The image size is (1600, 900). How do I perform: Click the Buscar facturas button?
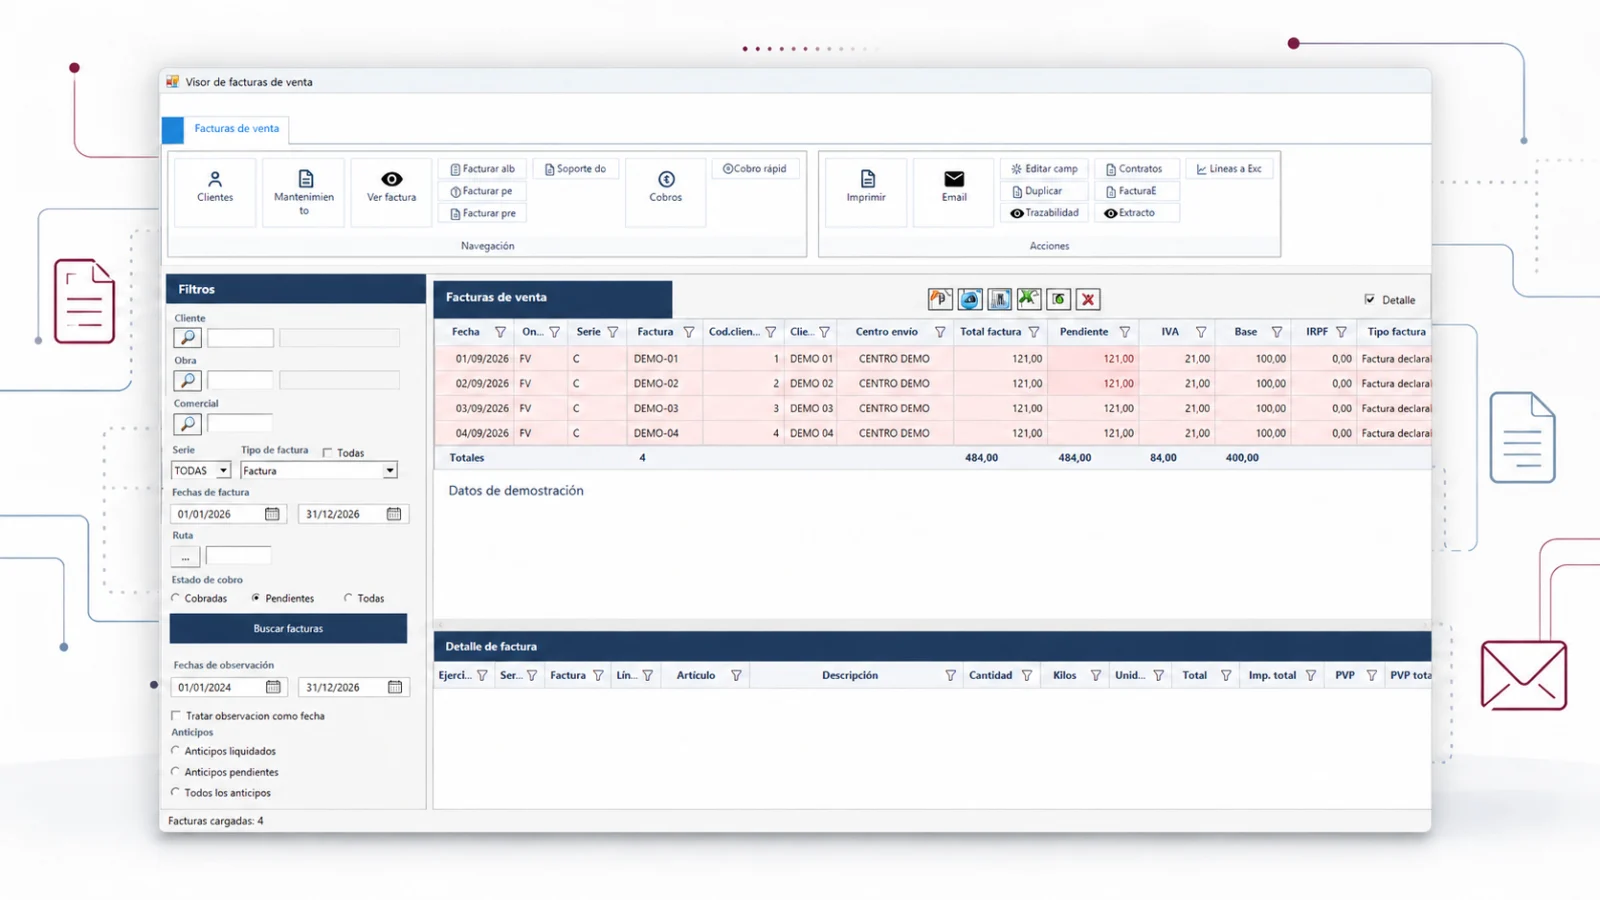(x=288, y=629)
